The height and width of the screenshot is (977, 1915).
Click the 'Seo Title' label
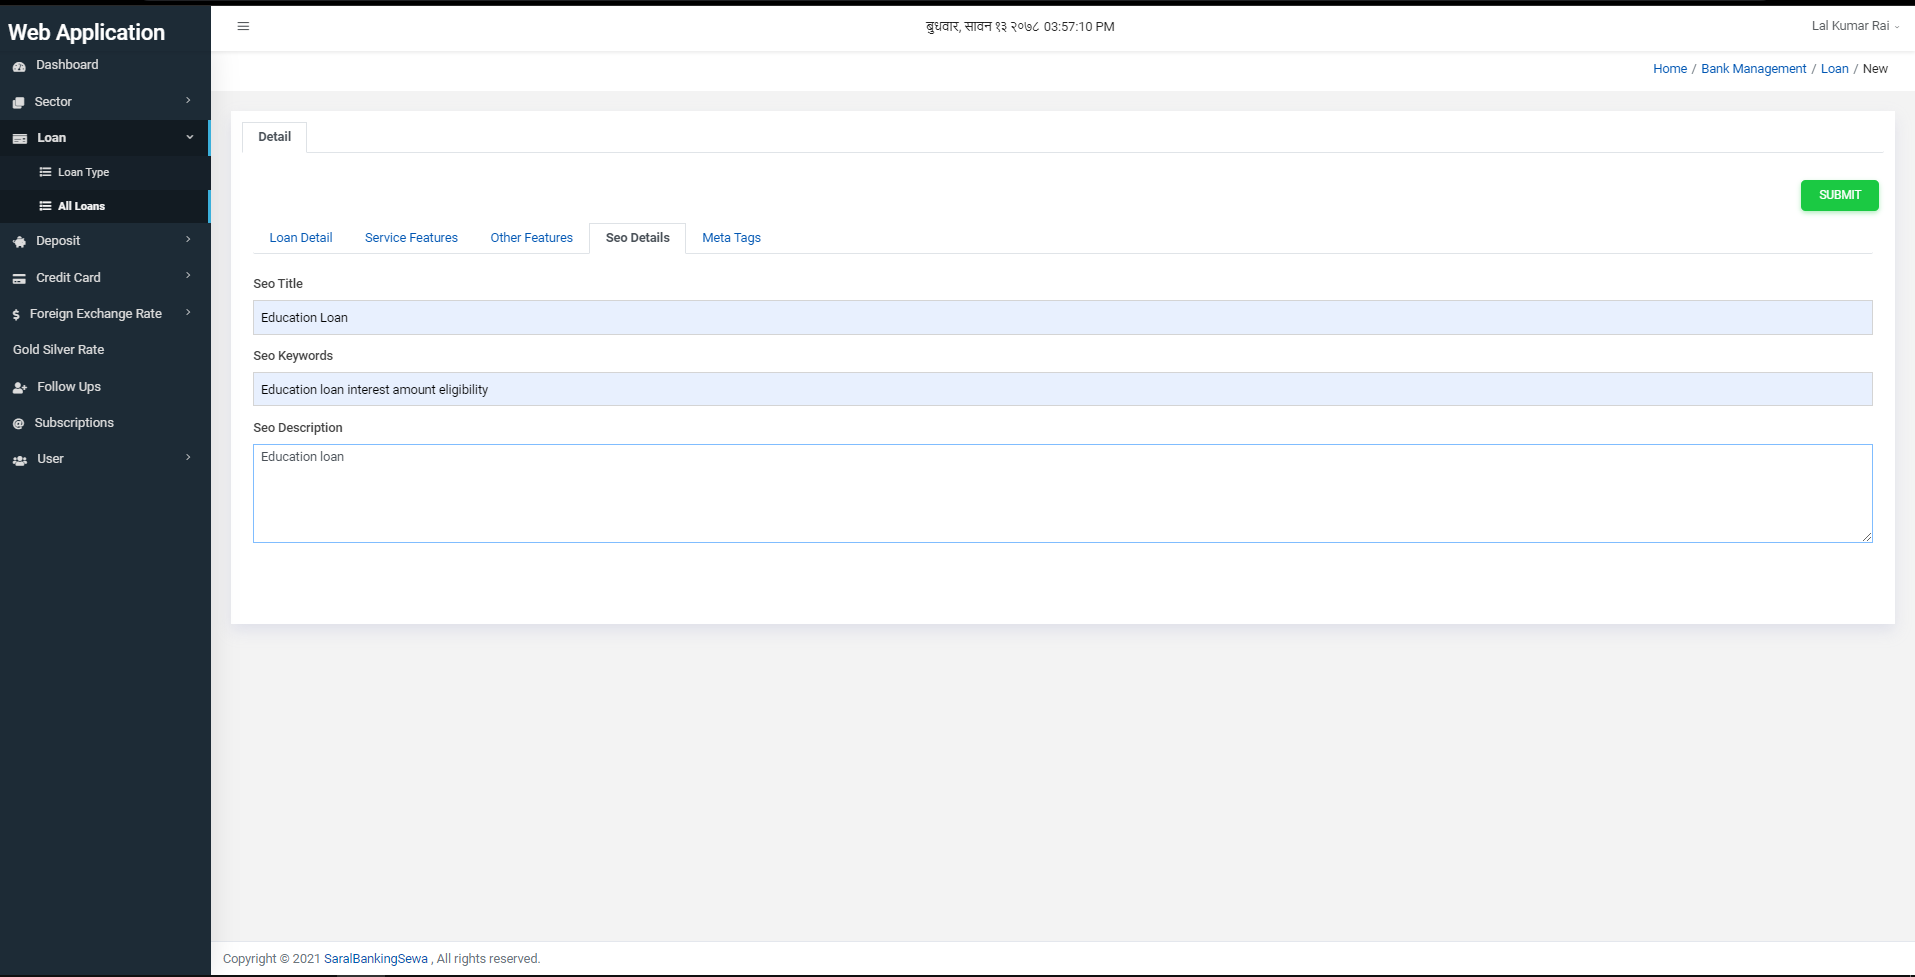click(x=278, y=284)
